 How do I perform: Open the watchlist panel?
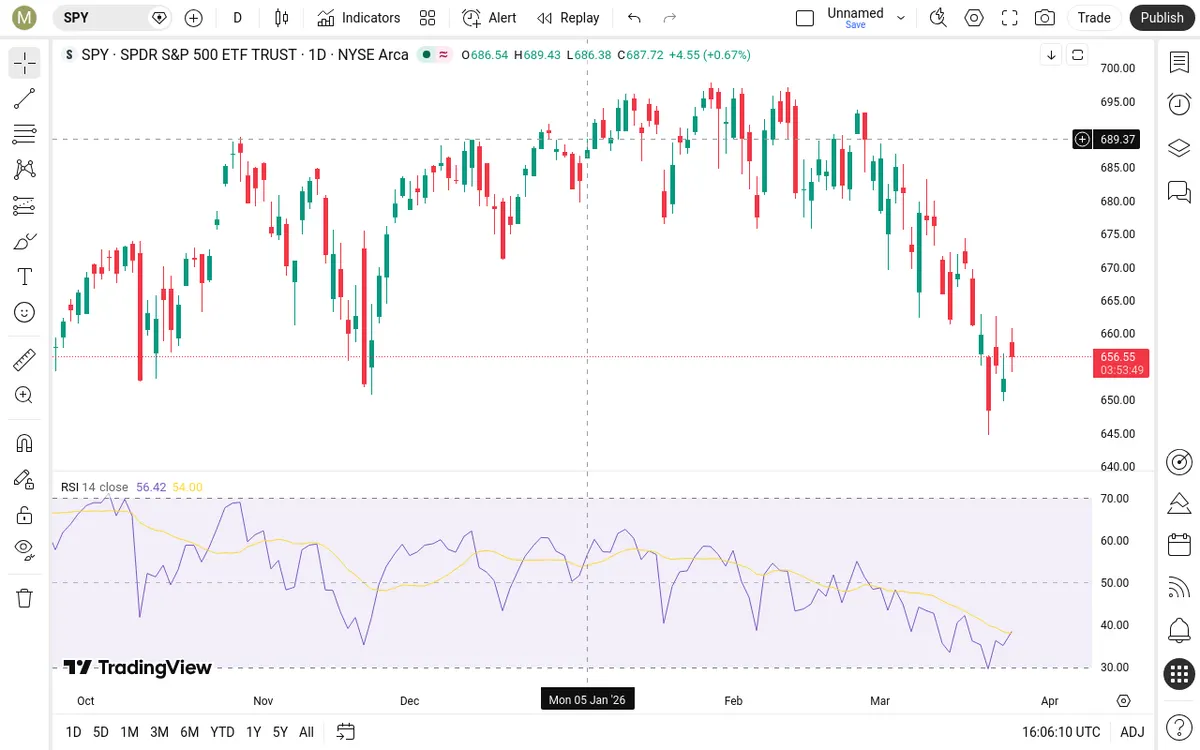tap(1179, 62)
